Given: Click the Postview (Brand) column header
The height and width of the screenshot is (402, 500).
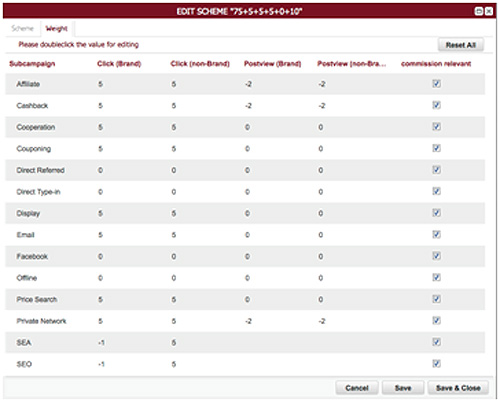Looking at the screenshot, I should pos(272,64).
